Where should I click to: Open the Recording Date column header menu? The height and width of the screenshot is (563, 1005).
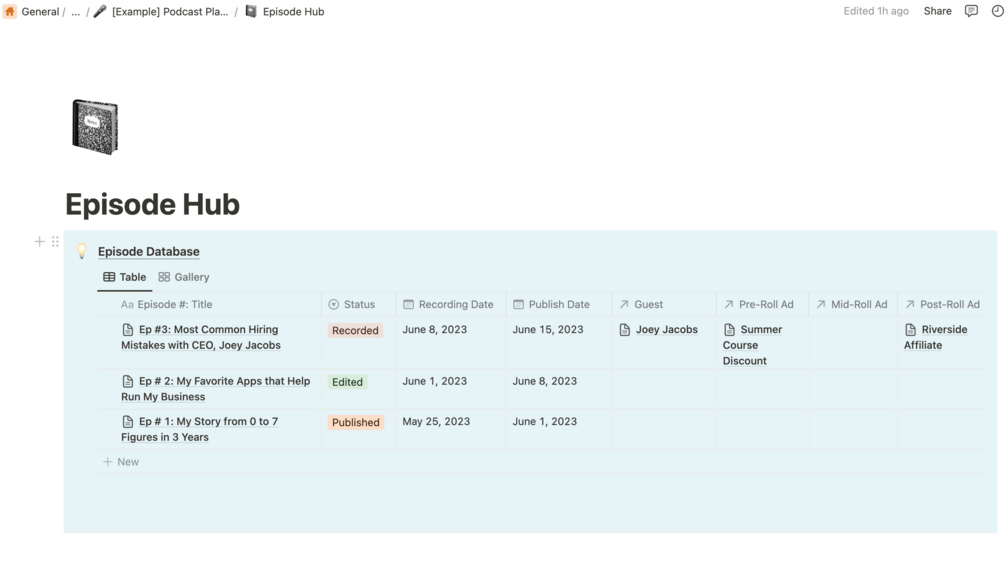click(455, 304)
